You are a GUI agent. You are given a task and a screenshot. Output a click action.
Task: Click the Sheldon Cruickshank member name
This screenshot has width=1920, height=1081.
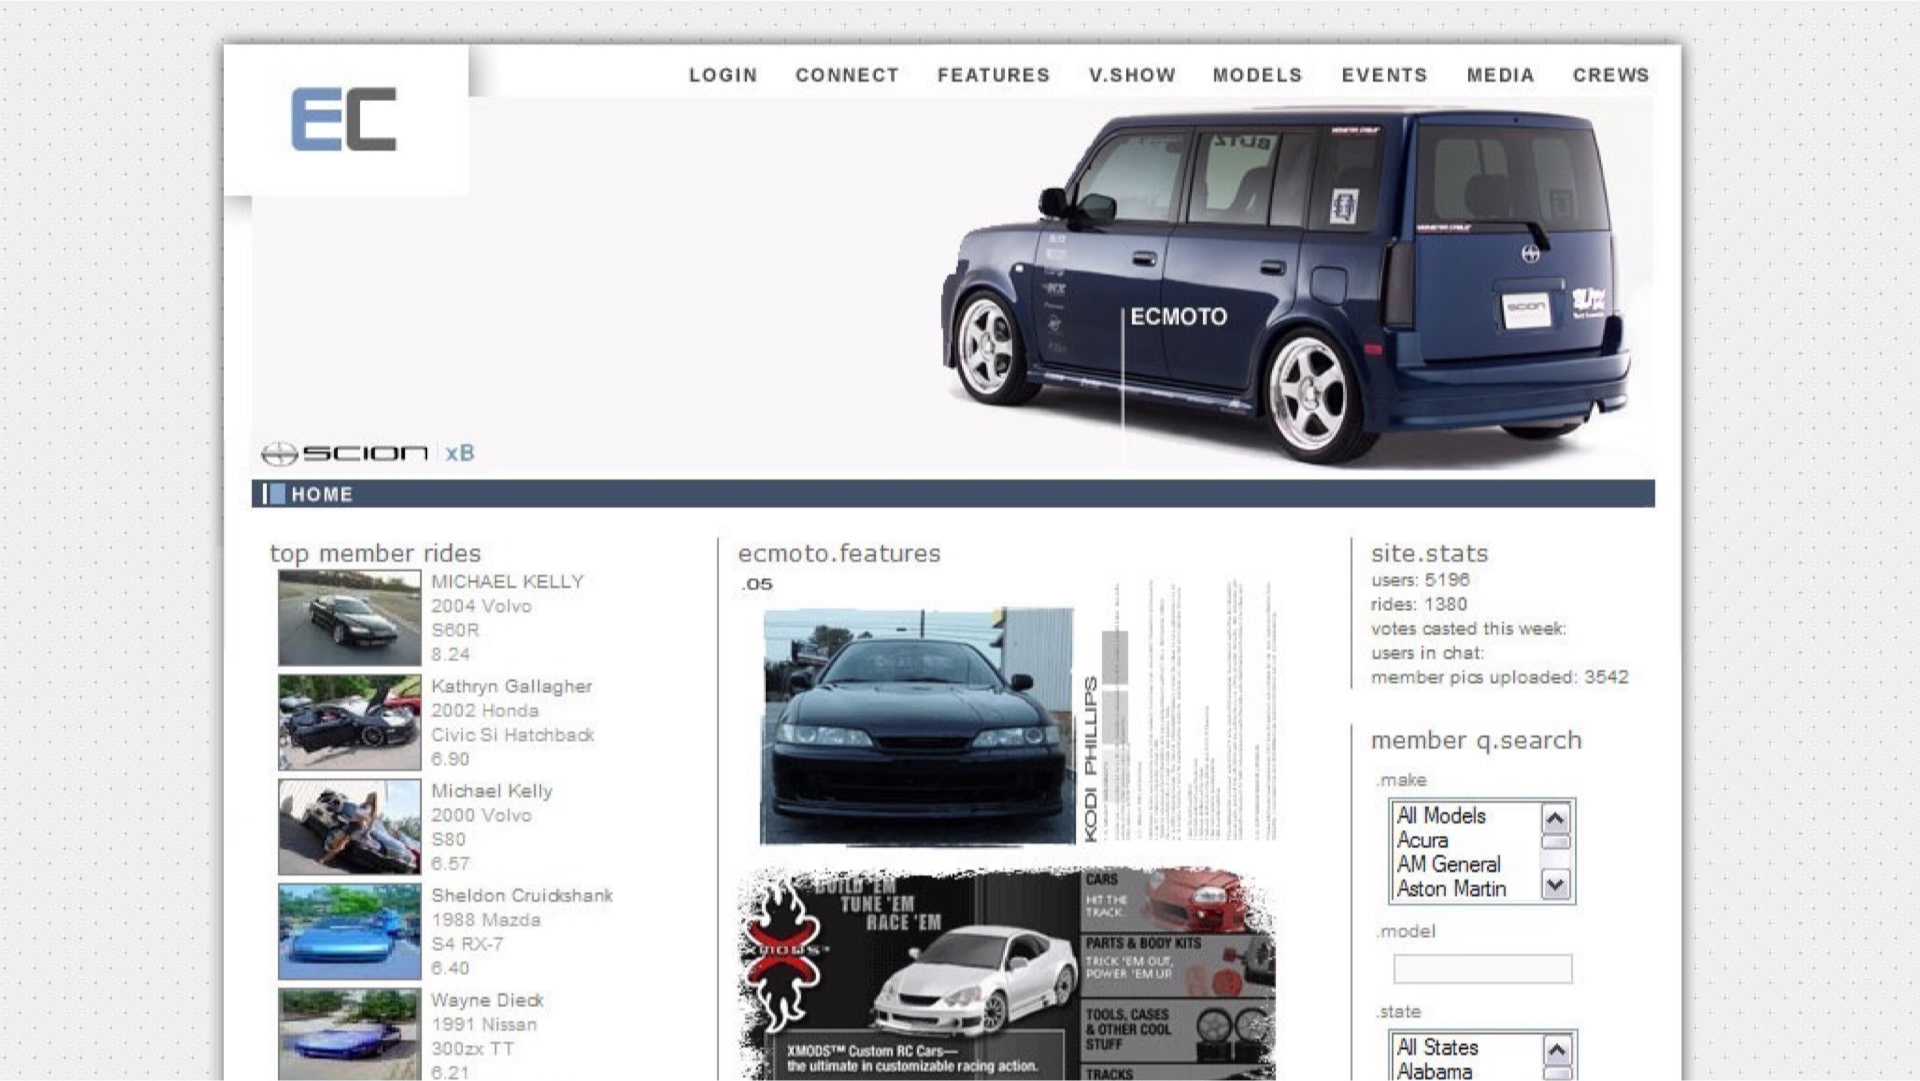coord(521,896)
